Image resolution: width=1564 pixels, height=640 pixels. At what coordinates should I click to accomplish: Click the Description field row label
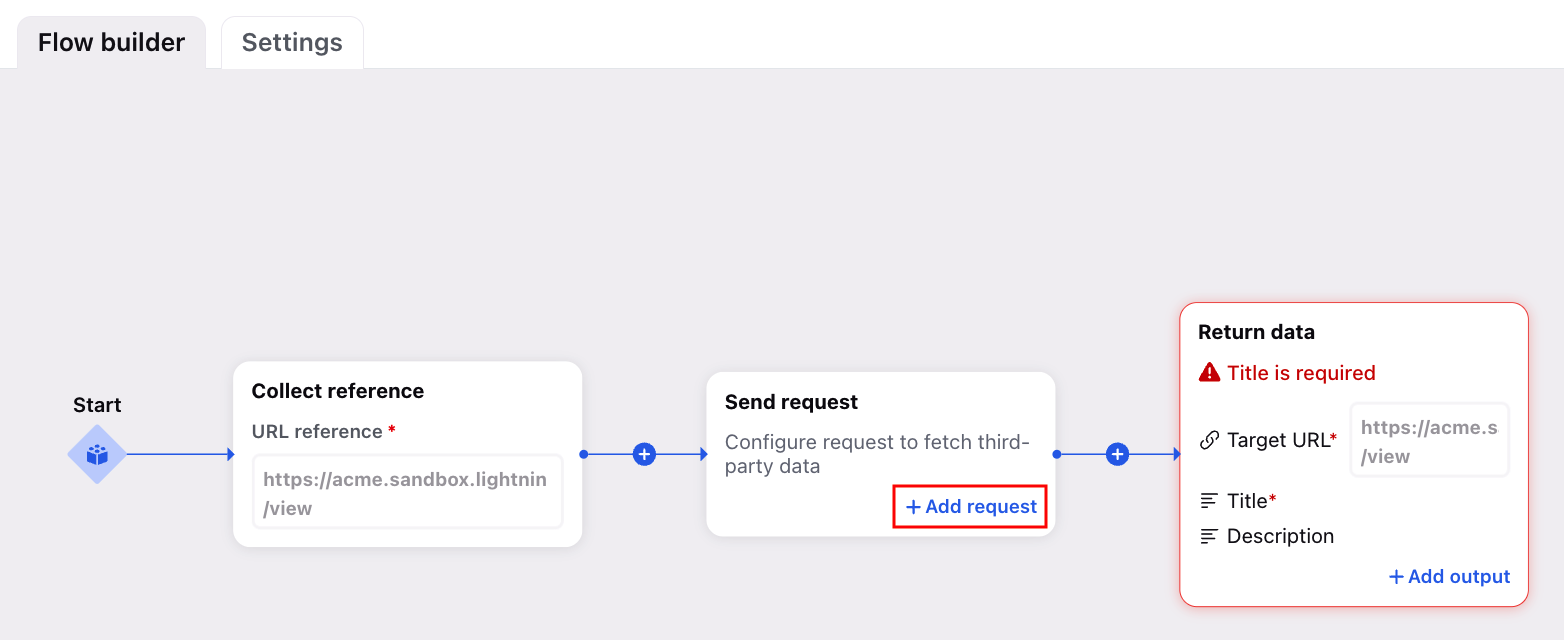coord(1280,536)
